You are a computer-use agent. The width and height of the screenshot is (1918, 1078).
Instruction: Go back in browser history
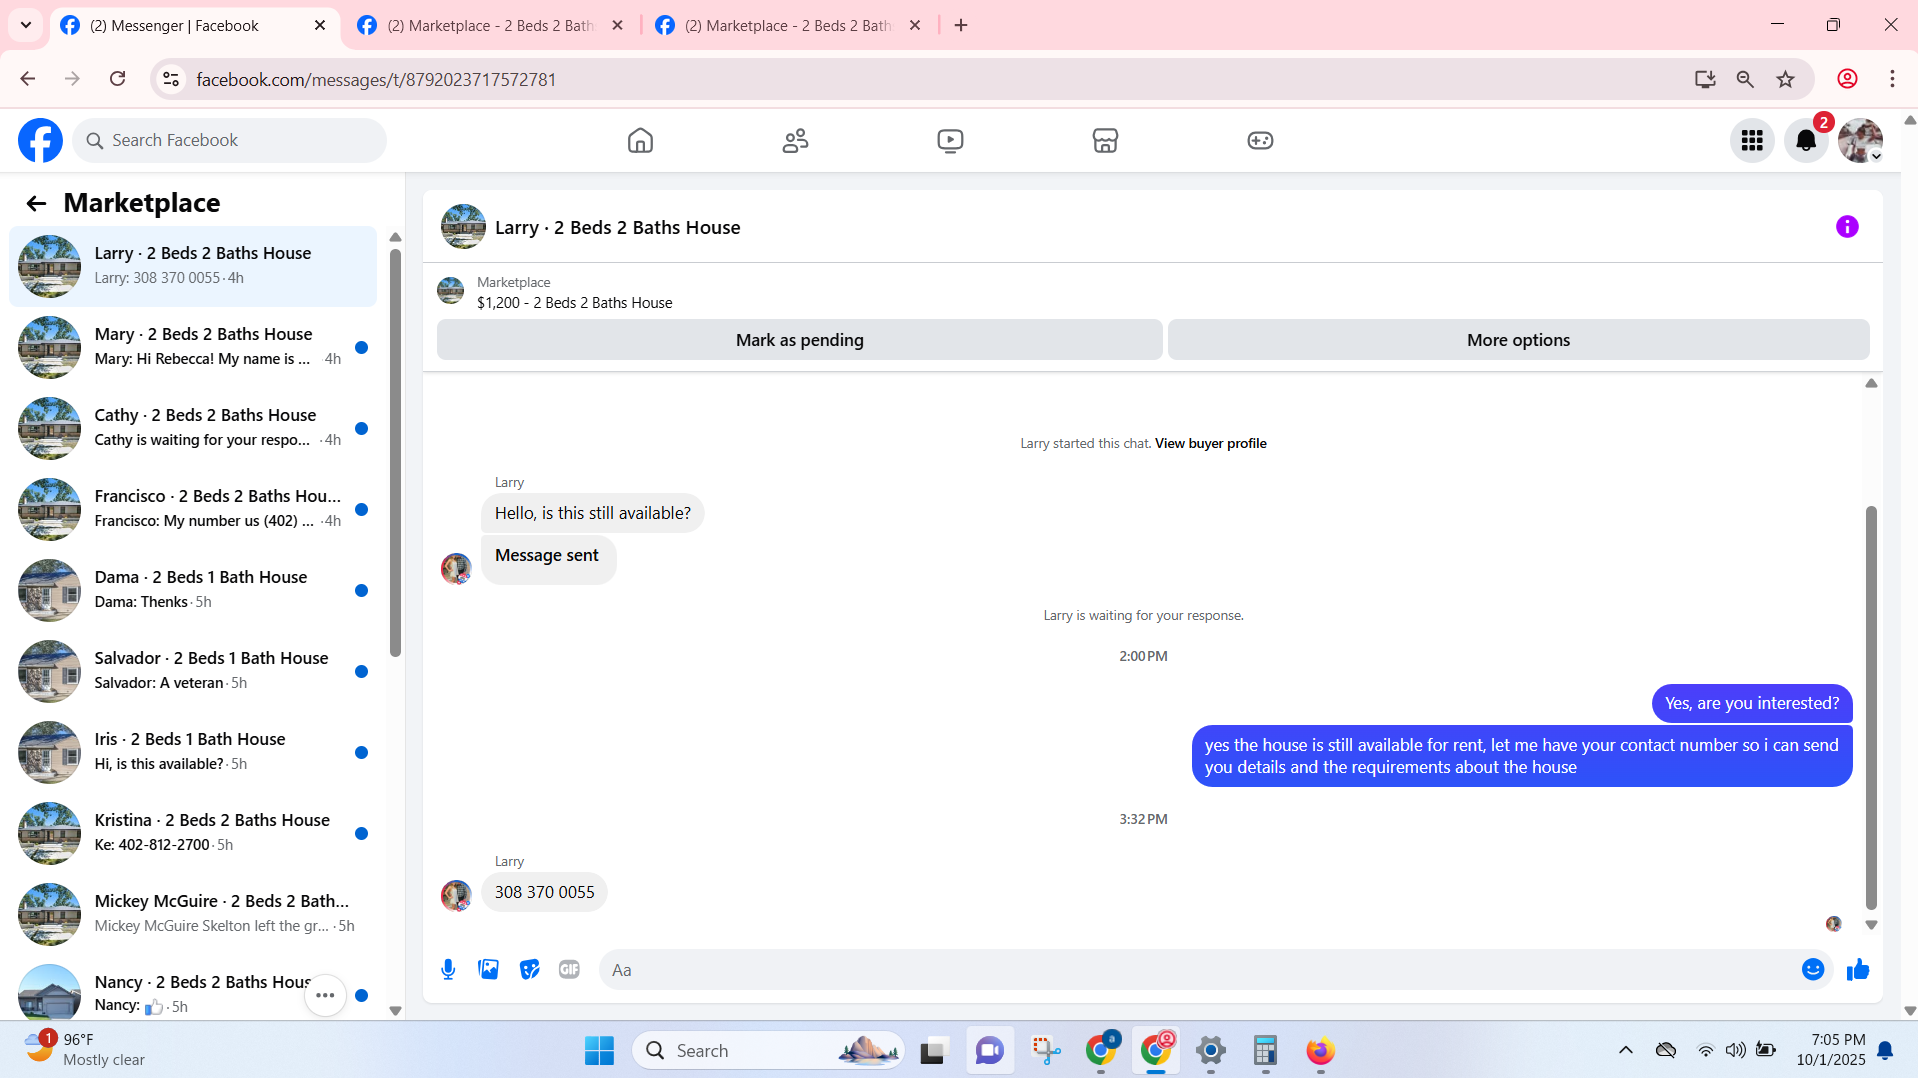(x=27, y=79)
